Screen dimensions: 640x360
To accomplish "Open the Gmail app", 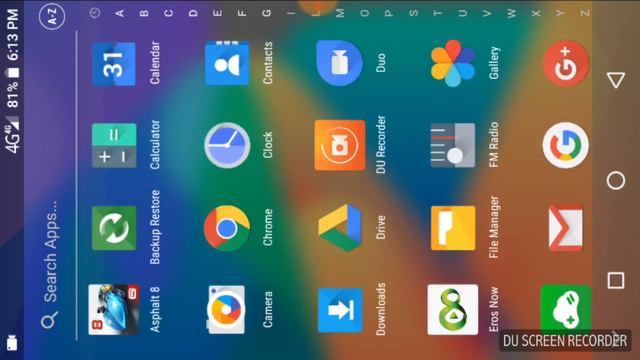I will point(566,228).
